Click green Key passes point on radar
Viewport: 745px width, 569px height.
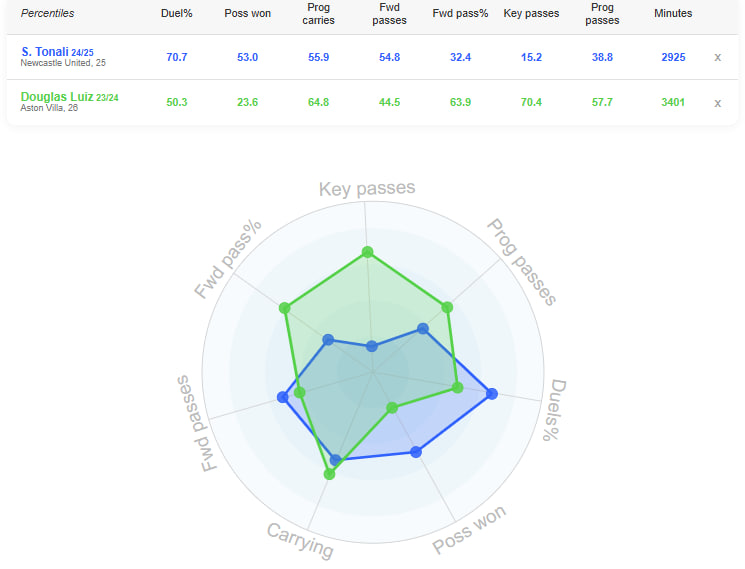(x=368, y=252)
